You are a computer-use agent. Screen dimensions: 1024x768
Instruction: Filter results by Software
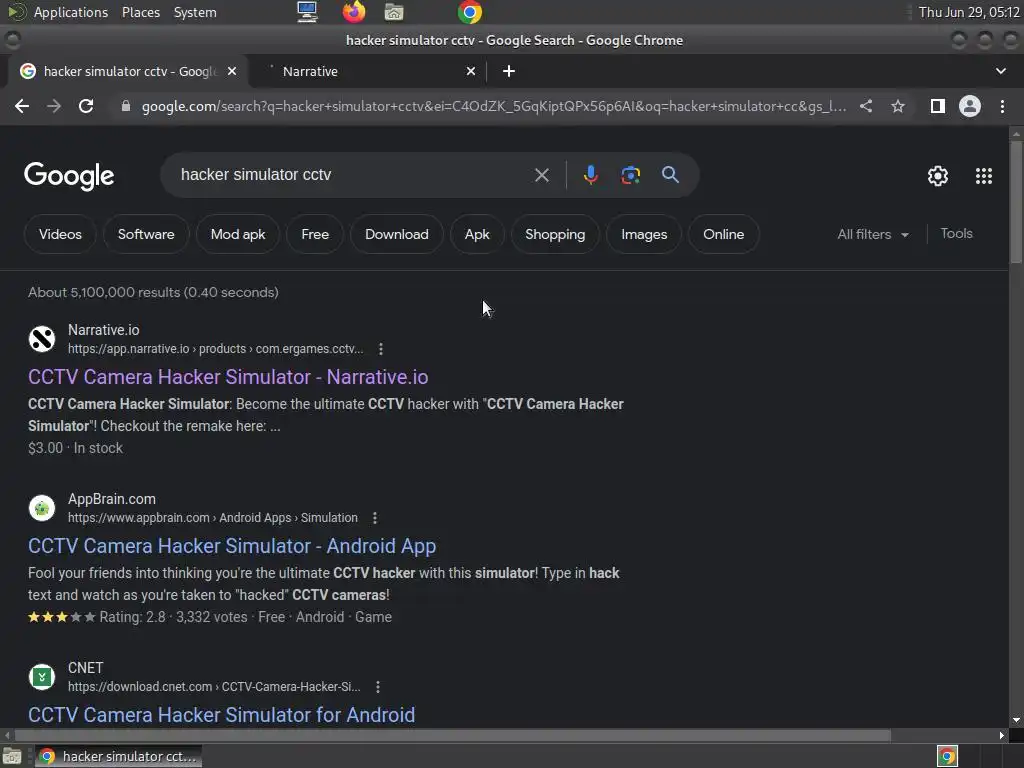point(146,234)
